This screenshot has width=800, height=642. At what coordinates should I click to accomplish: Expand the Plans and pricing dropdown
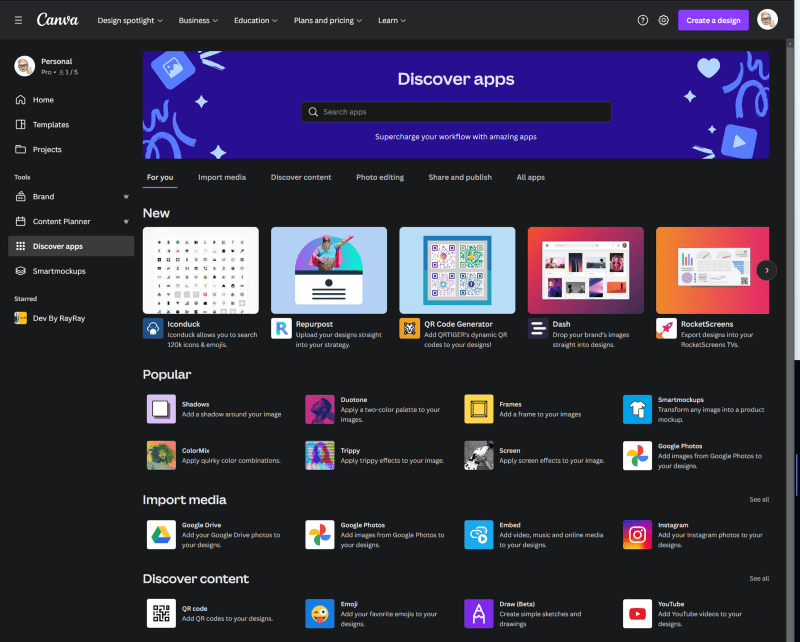(x=328, y=20)
